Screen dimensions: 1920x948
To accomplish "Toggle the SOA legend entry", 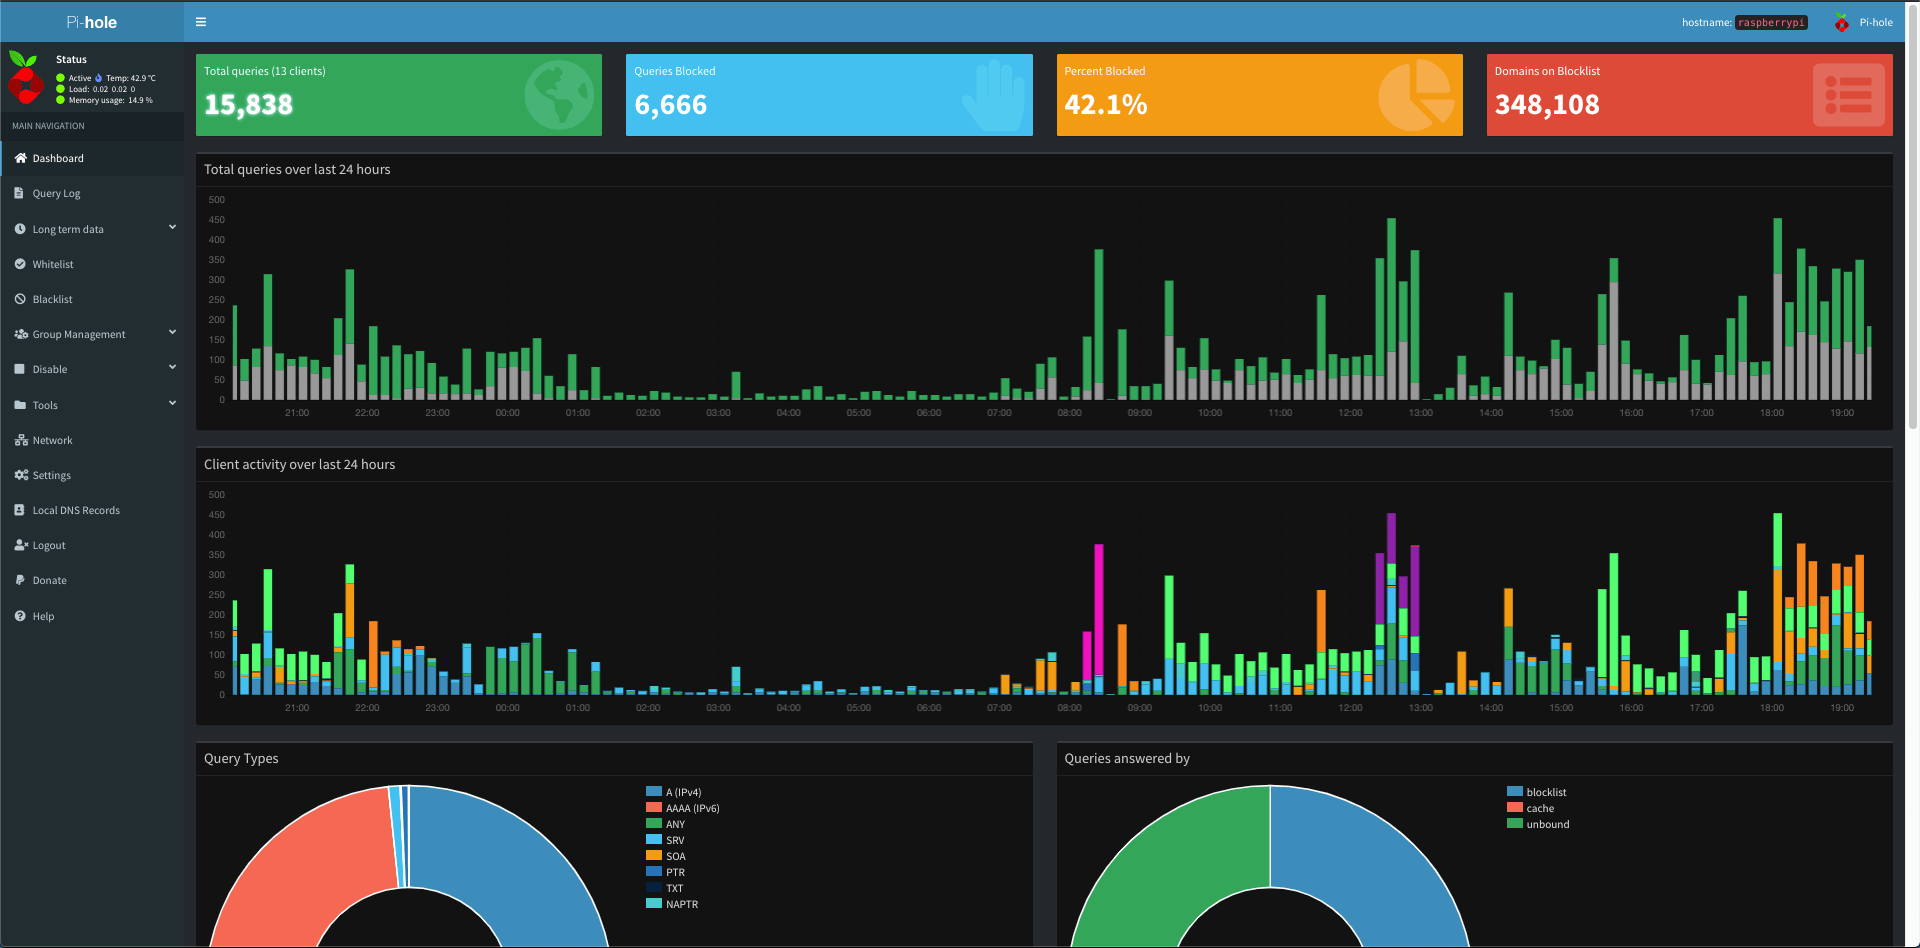I will coord(666,856).
